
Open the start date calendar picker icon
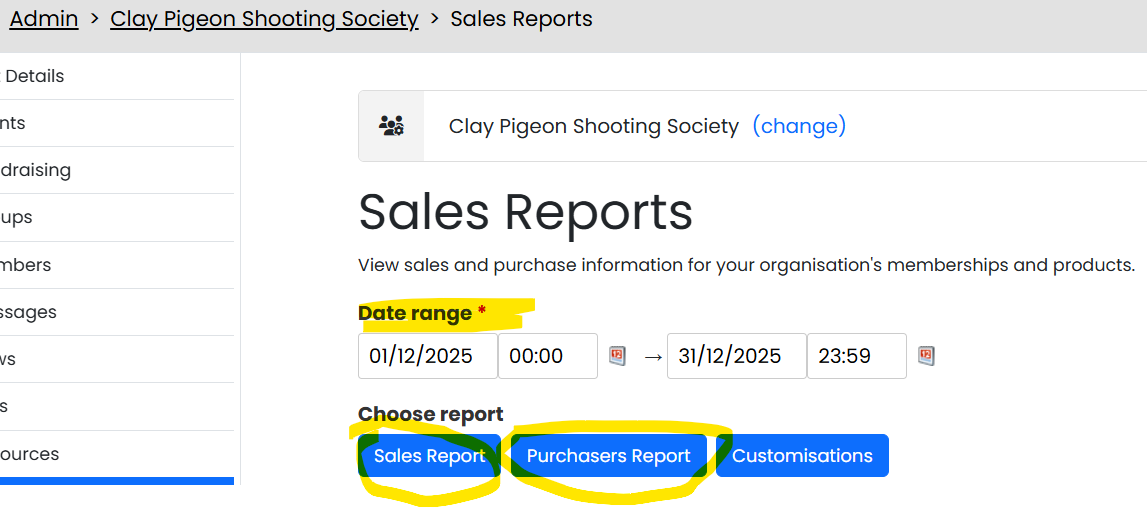(617, 356)
